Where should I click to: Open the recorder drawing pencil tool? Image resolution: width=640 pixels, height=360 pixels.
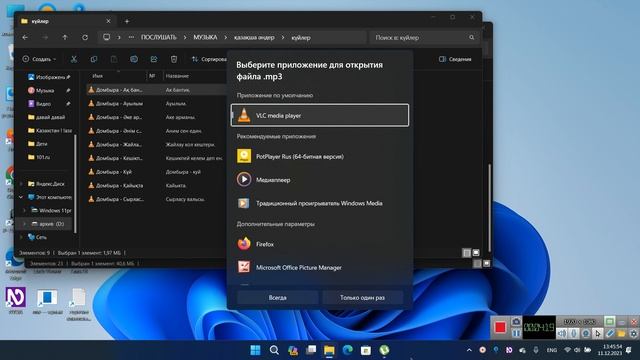[x=609, y=334]
